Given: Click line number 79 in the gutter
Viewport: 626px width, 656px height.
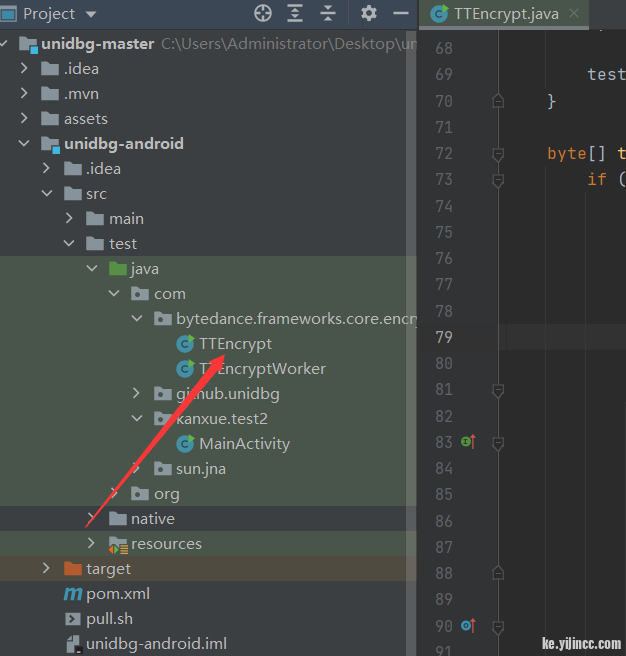Looking at the screenshot, I should point(444,337).
